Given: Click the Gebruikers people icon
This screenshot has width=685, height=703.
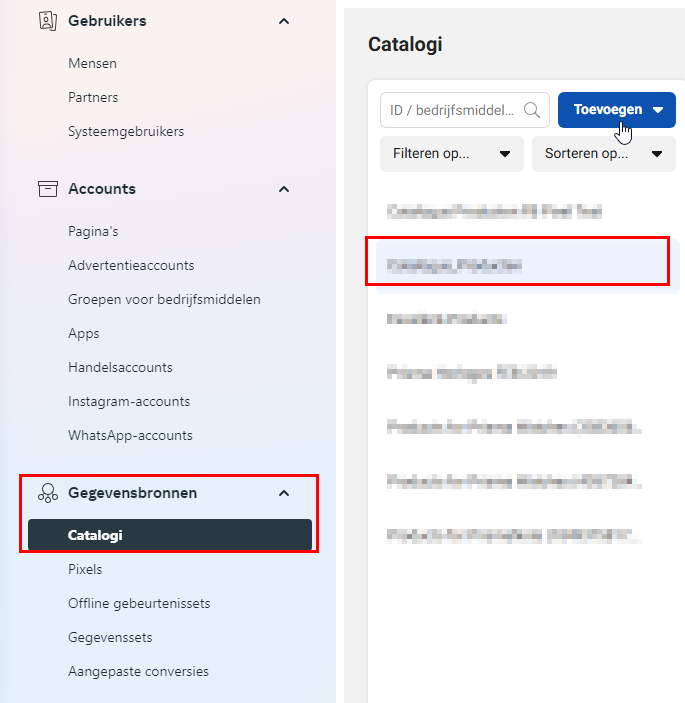Looking at the screenshot, I should tap(48, 21).
